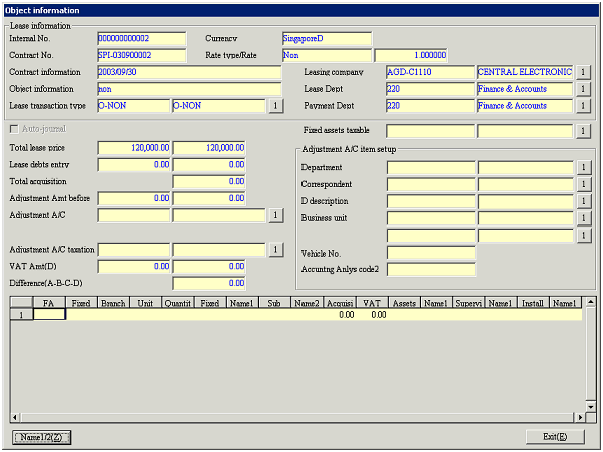
Task: Select the Assets column header
Action: point(405,303)
